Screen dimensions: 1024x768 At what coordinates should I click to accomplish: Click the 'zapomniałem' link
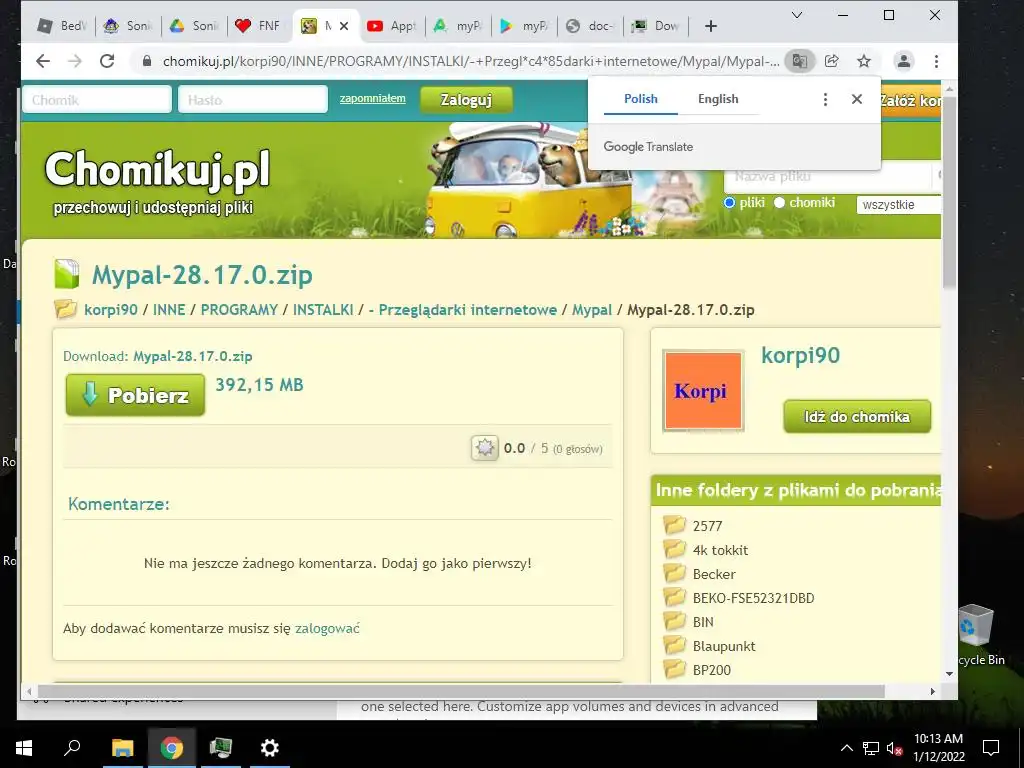click(x=372, y=99)
